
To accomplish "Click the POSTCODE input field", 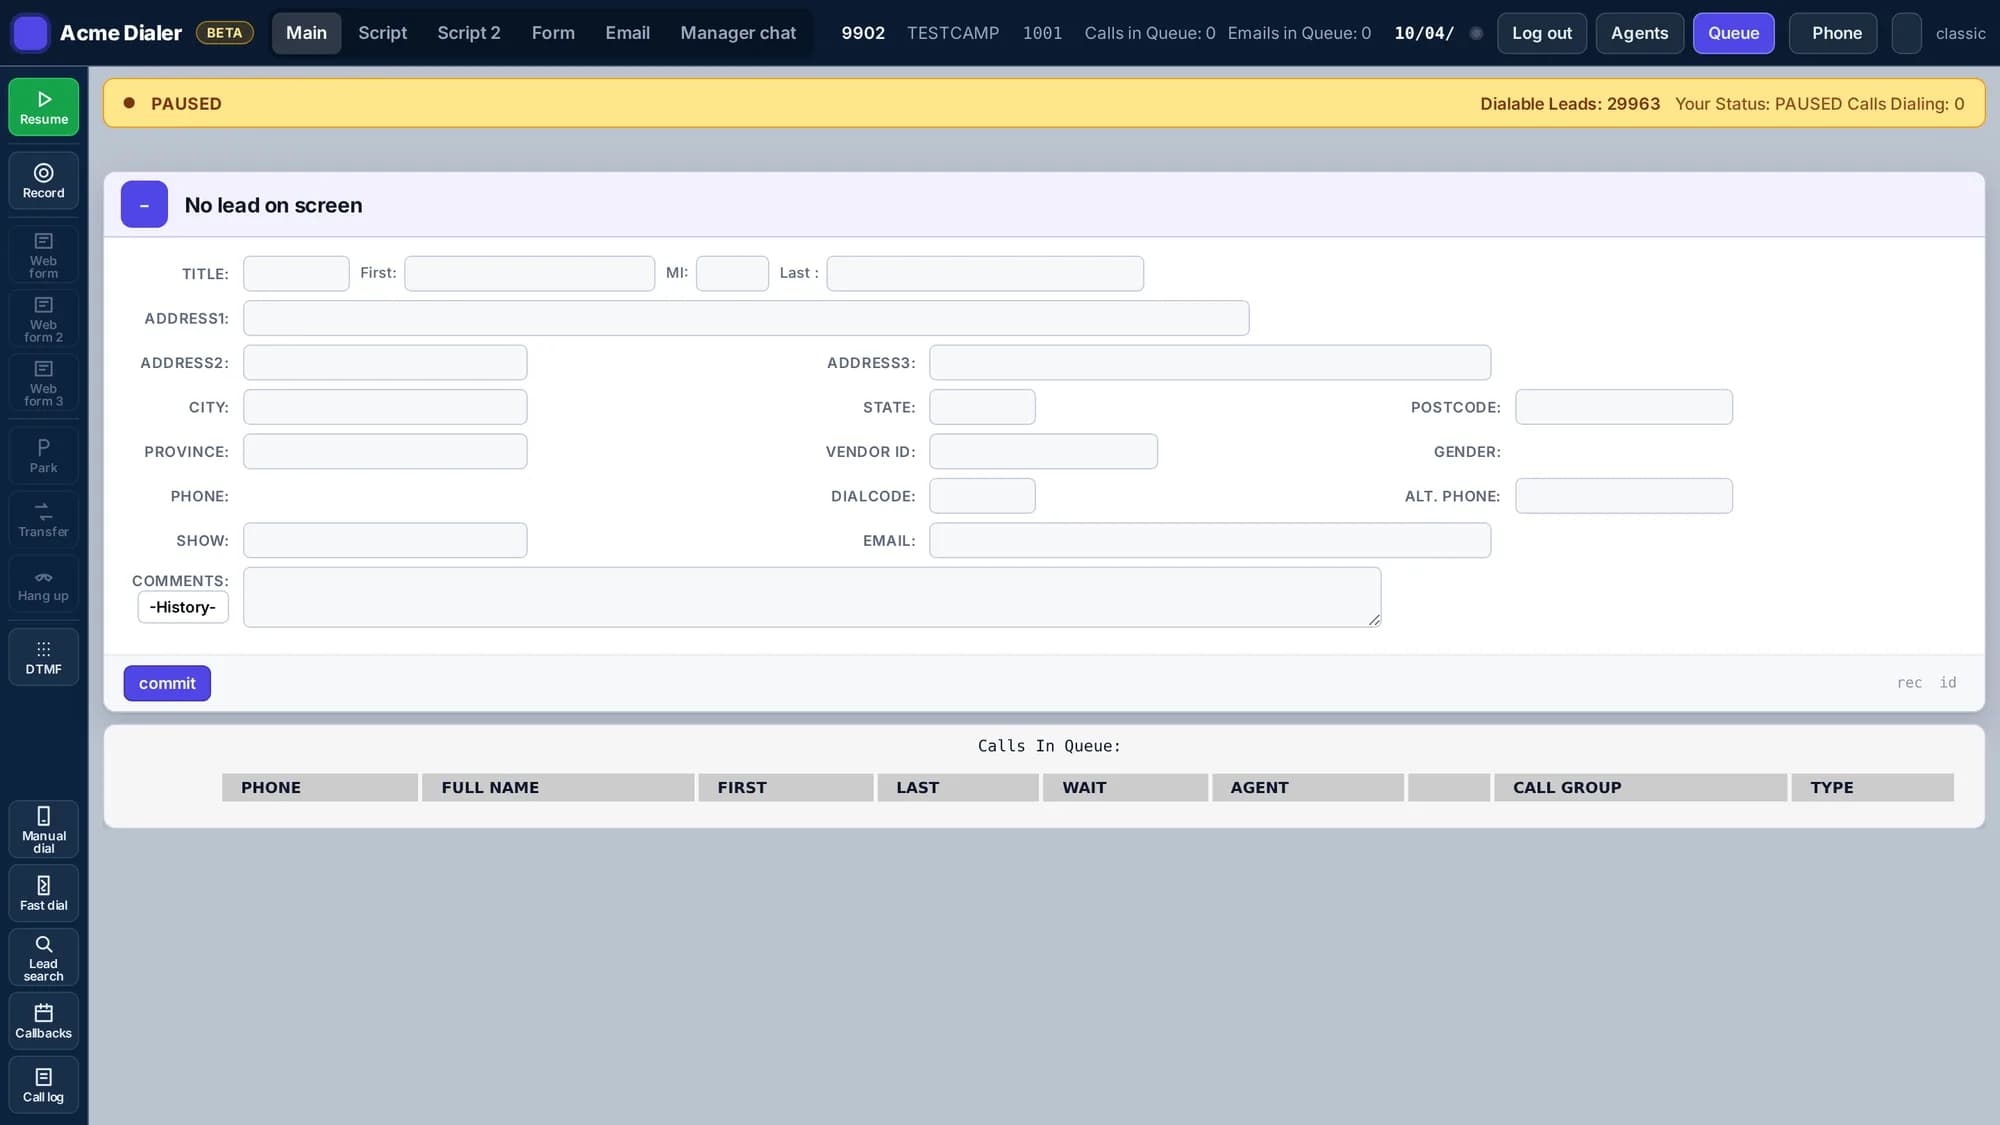I will 1624,407.
